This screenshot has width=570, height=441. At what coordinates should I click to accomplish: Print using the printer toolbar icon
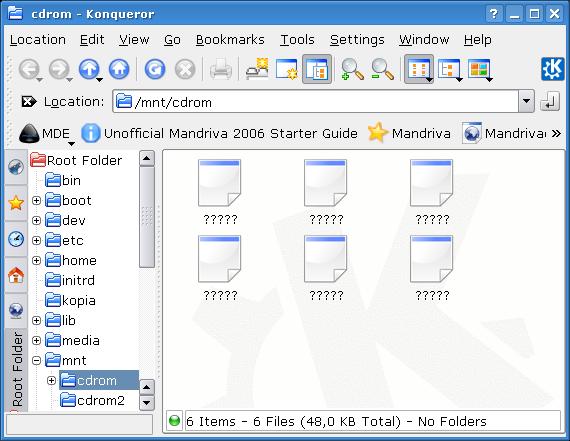coord(221,69)
